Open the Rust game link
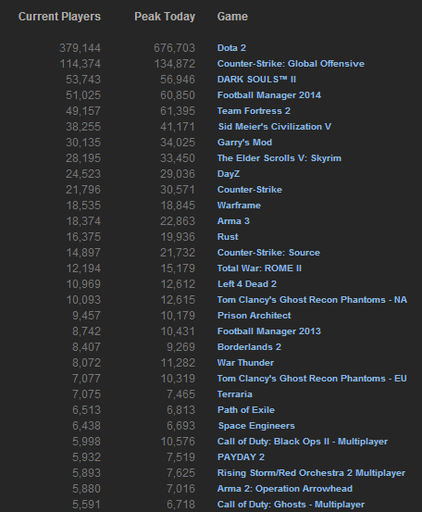The height and width of the screenshot is (512, 422). pos(228,237)
